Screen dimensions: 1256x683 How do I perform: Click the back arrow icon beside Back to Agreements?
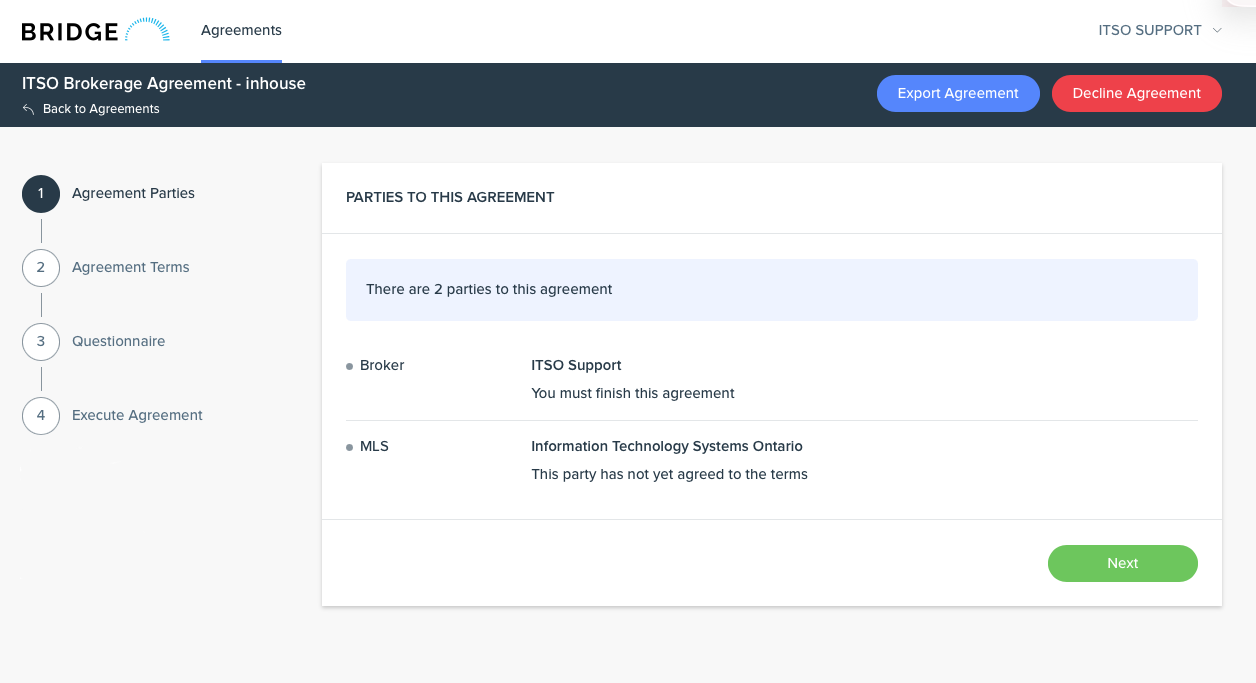point(28,109)
